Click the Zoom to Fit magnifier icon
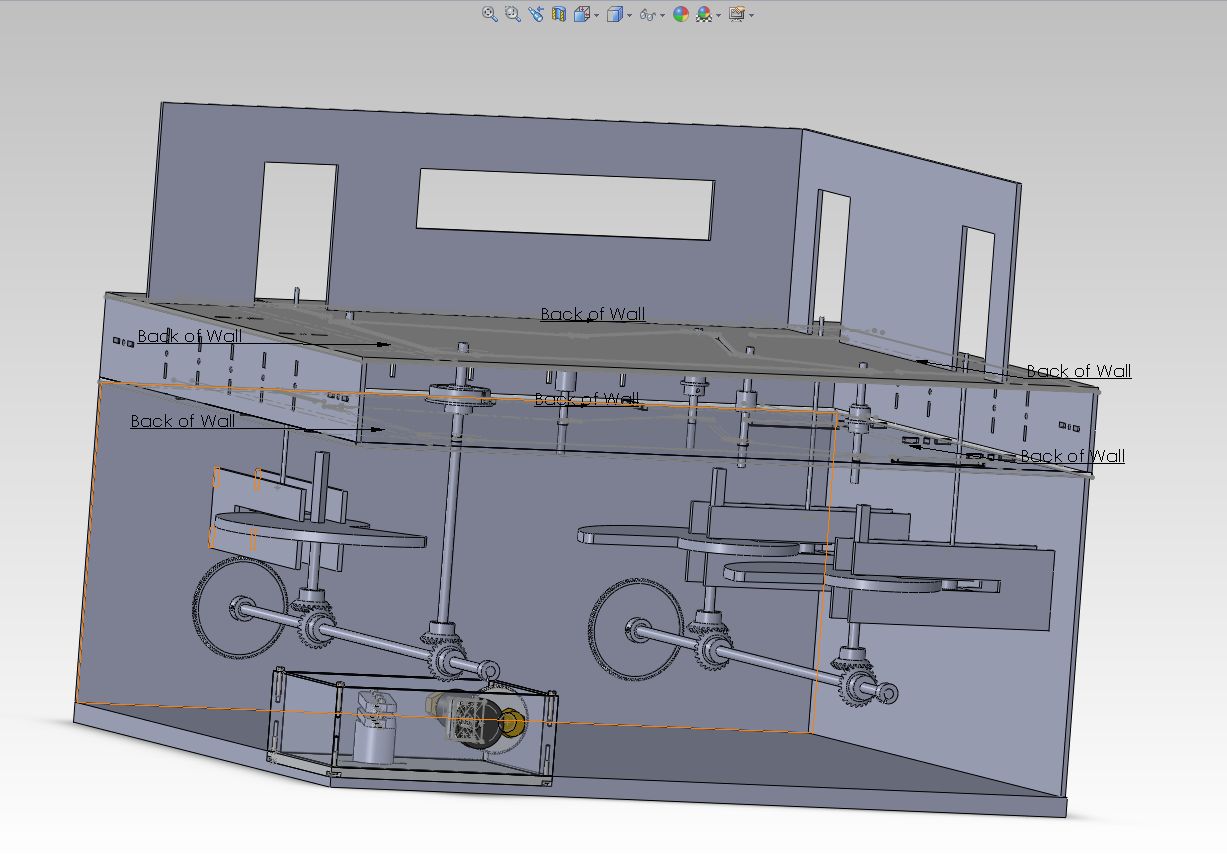 489,14
